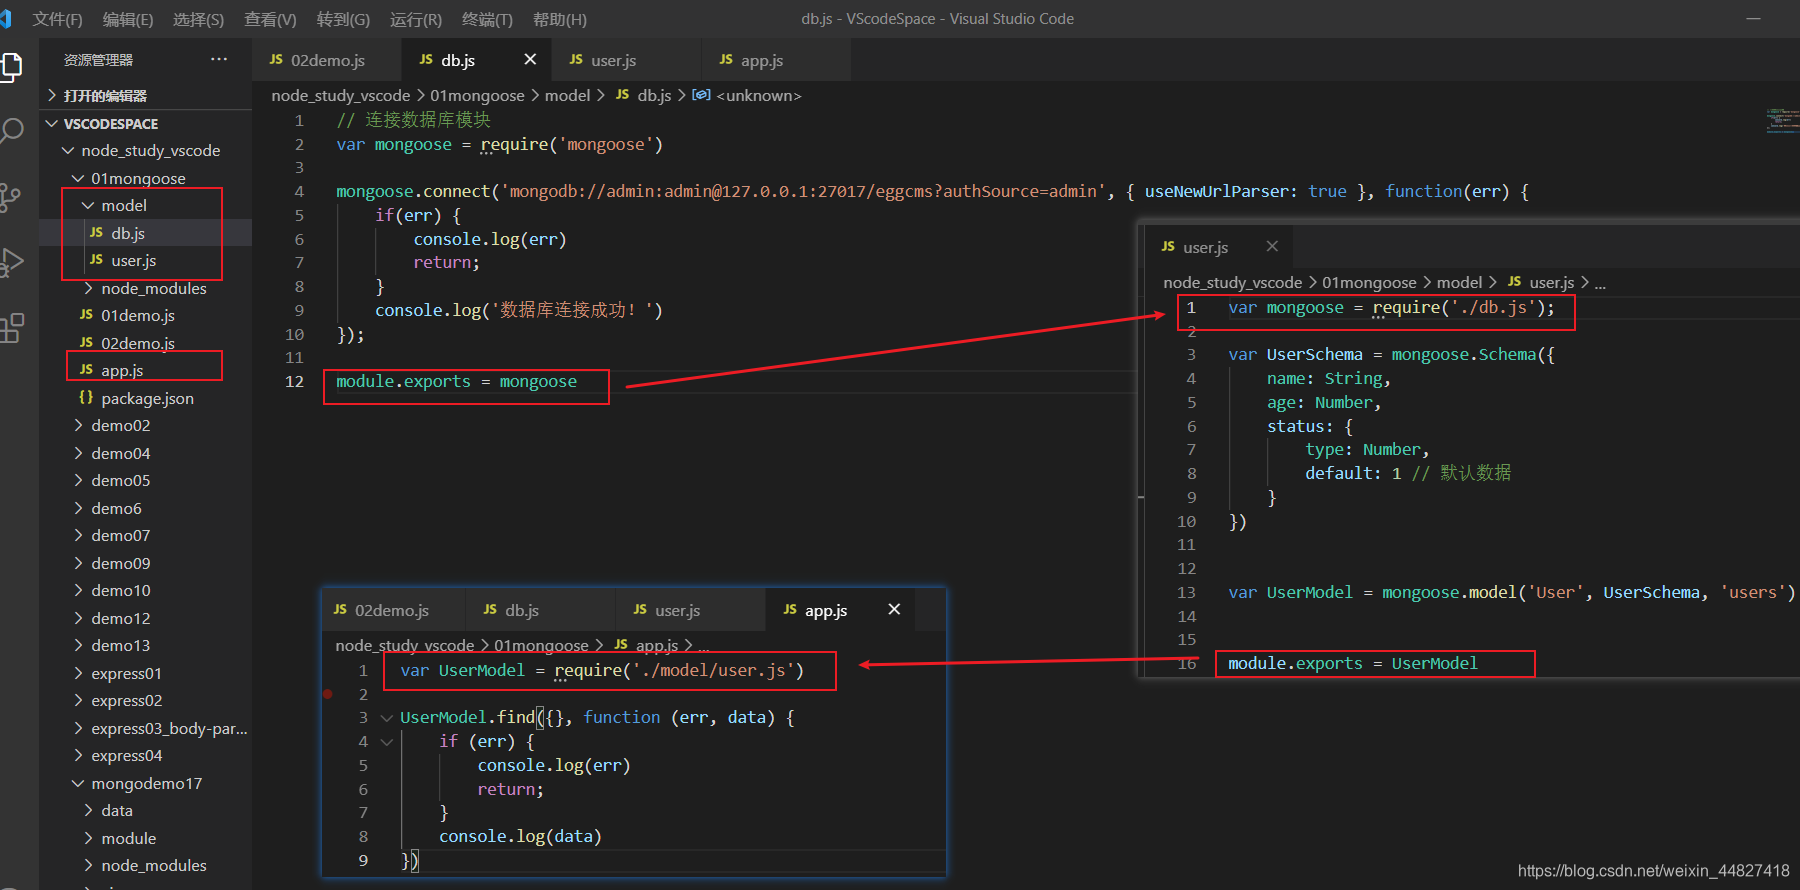The image size is (1800, 890).
Task: Open the 查看(V) menu
Action: 270,19
